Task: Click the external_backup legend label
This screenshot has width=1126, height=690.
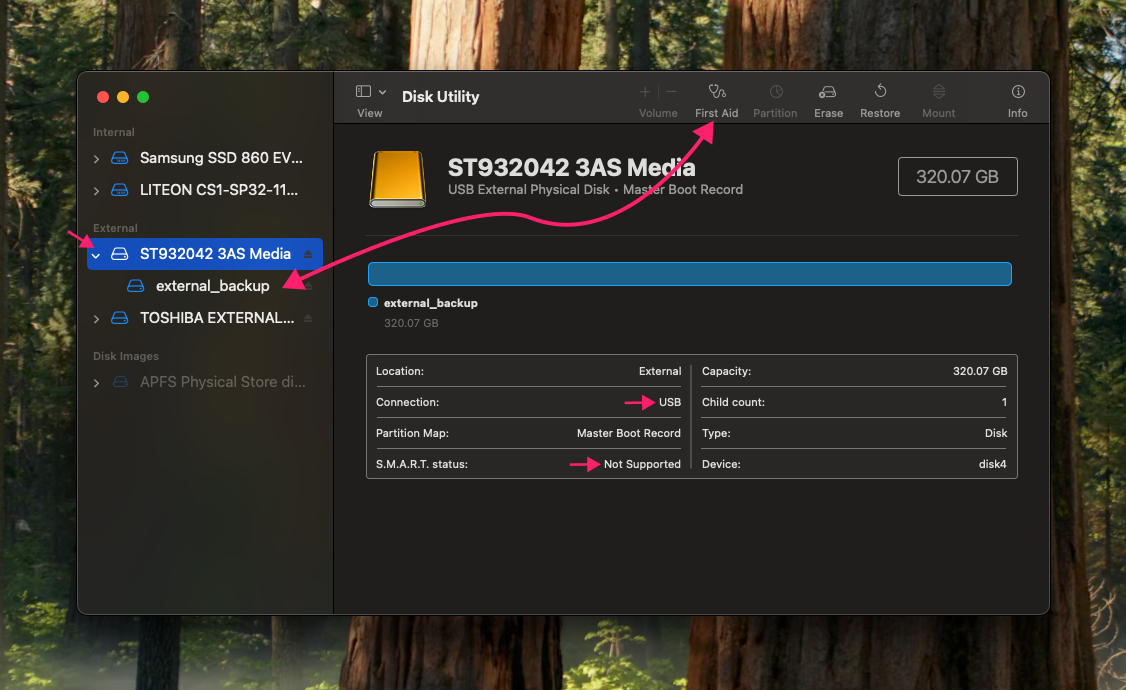Action: (x=431, y=303)
